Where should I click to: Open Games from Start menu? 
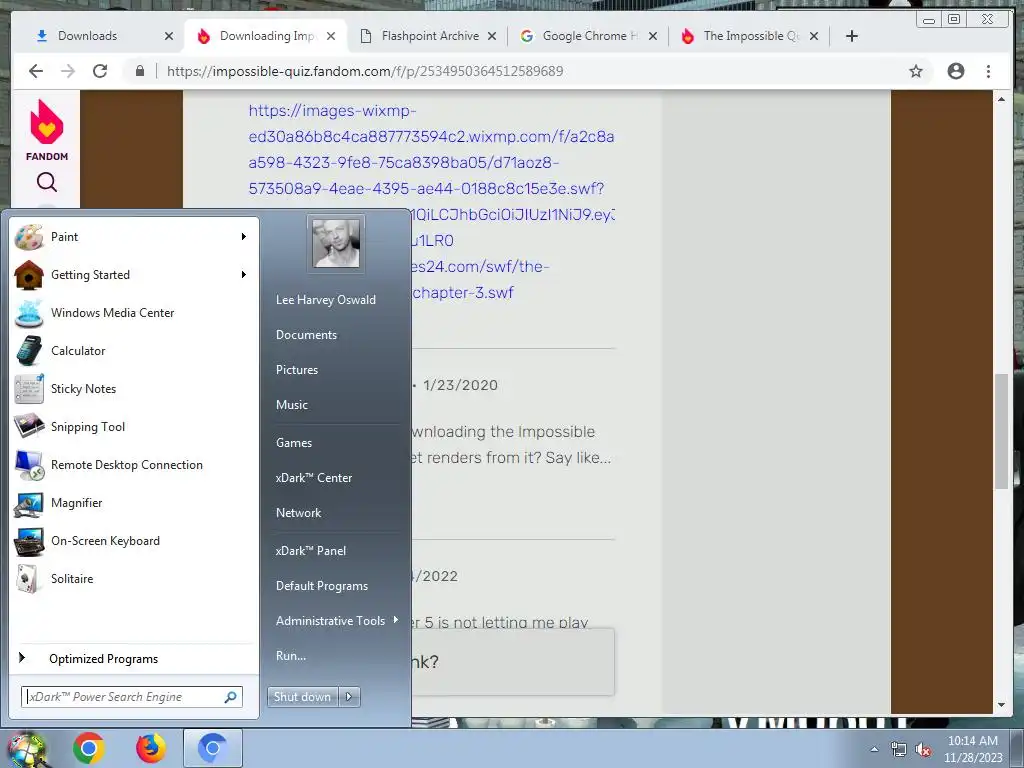click(x=294, y=443)
